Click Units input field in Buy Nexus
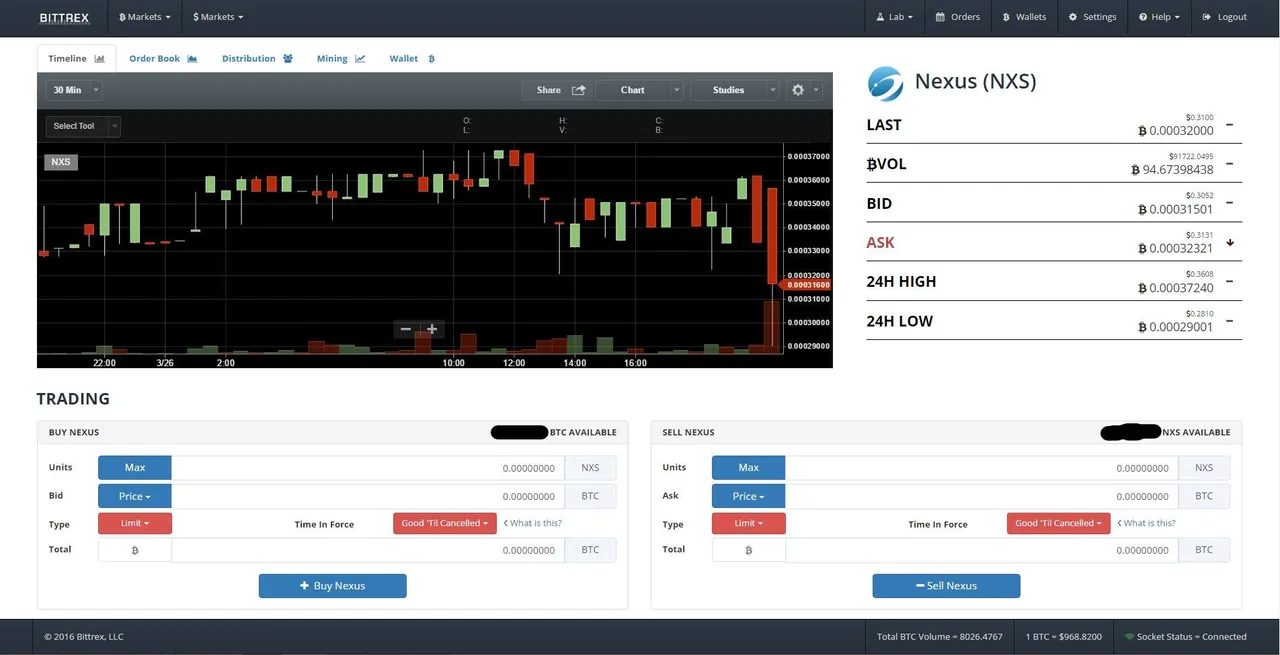The width and height of the screenshot is (1280, 655). click(368, 468)
